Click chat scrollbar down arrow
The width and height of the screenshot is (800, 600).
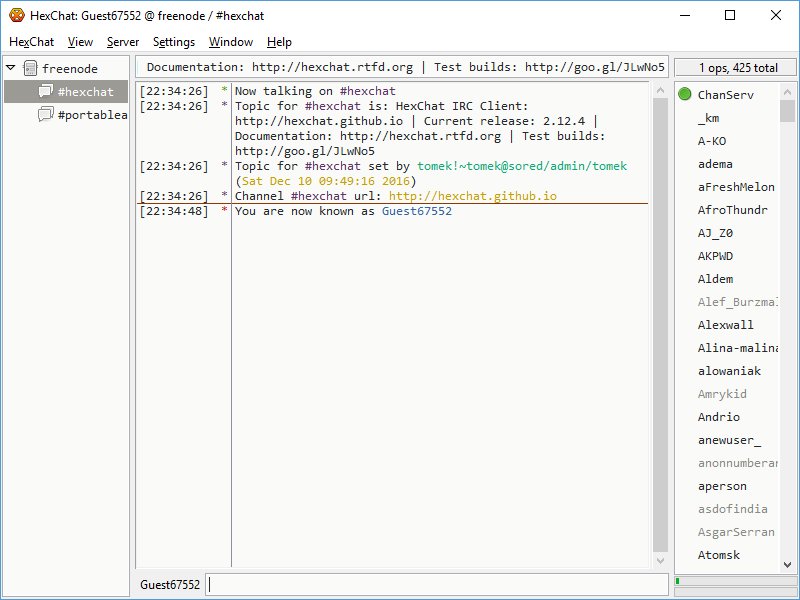(660, 561)
